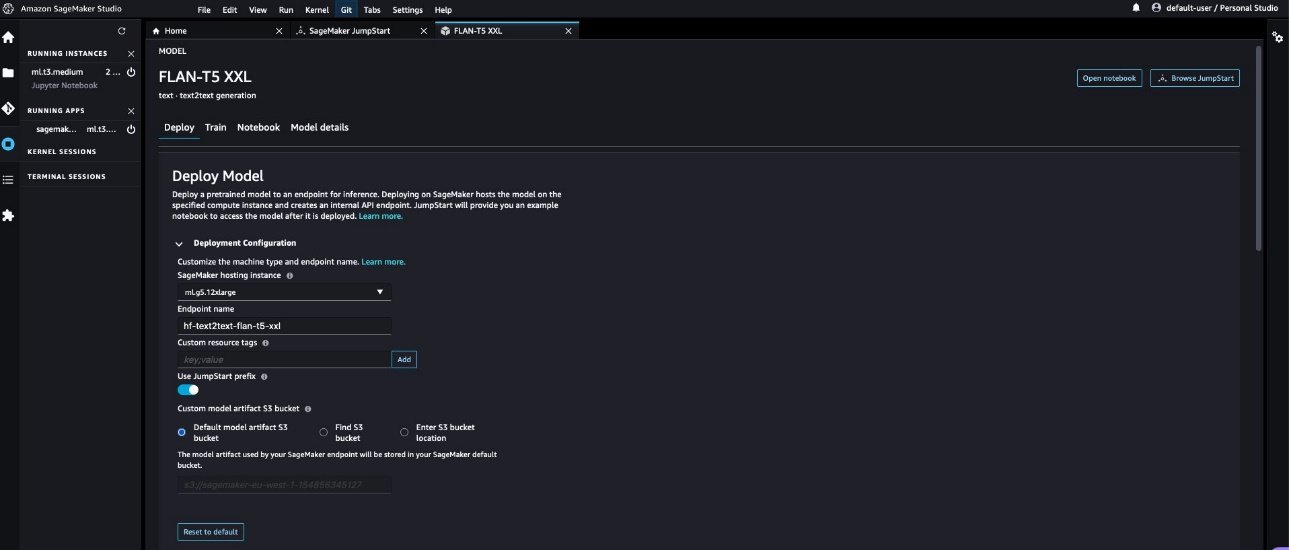The image size is (1289, 550).
Task: Toggle the Use JumpStart prefix switch
Action: [188, 390]
